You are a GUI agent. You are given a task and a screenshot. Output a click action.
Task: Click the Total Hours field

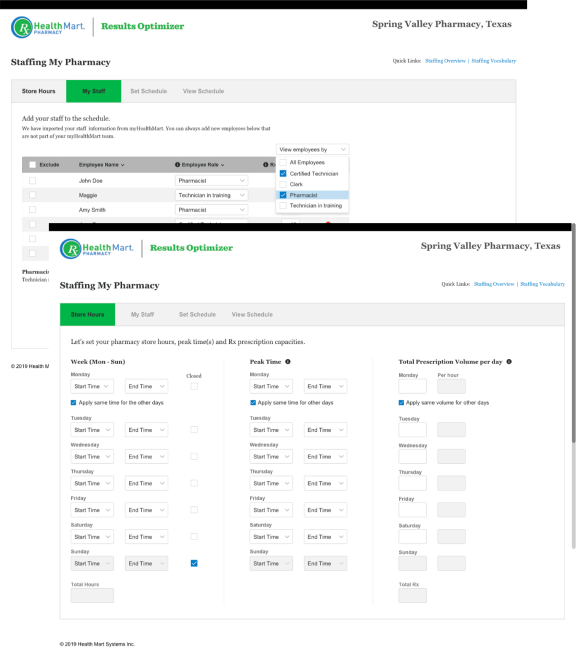click(92, 595)
